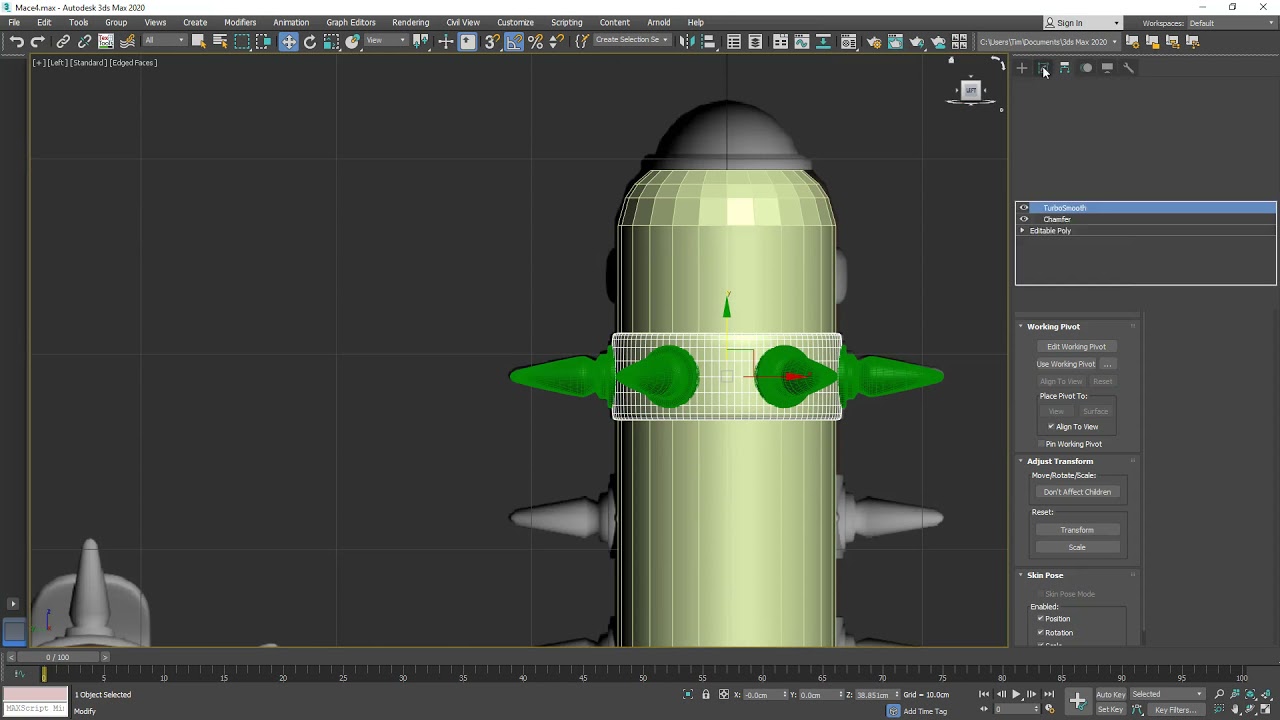Open the Modifiers menu
The width and height of the screenshot is (1280, 720).
[240, 22]
